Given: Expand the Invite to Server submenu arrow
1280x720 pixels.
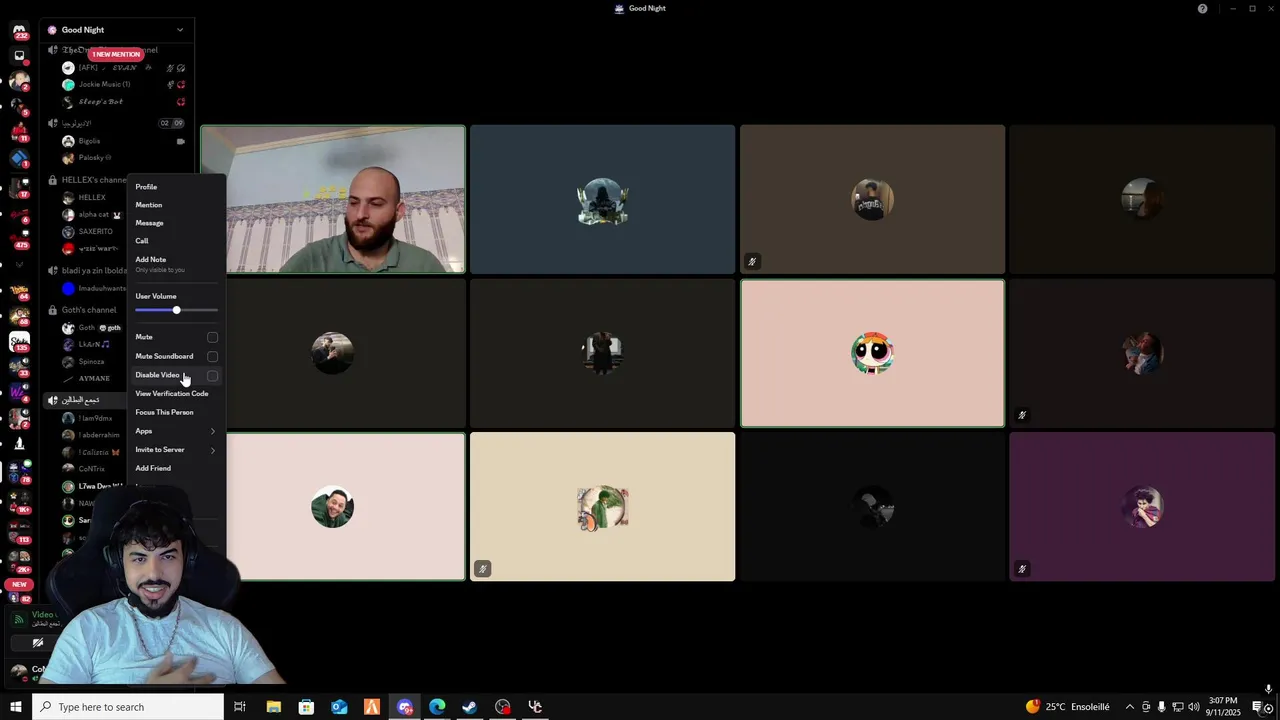Looking at the screenshot, I should click(212, 450).
